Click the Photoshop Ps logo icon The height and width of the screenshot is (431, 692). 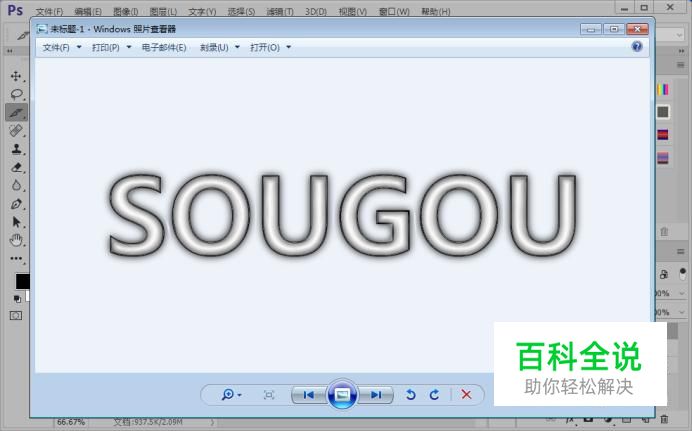(15, 10)
